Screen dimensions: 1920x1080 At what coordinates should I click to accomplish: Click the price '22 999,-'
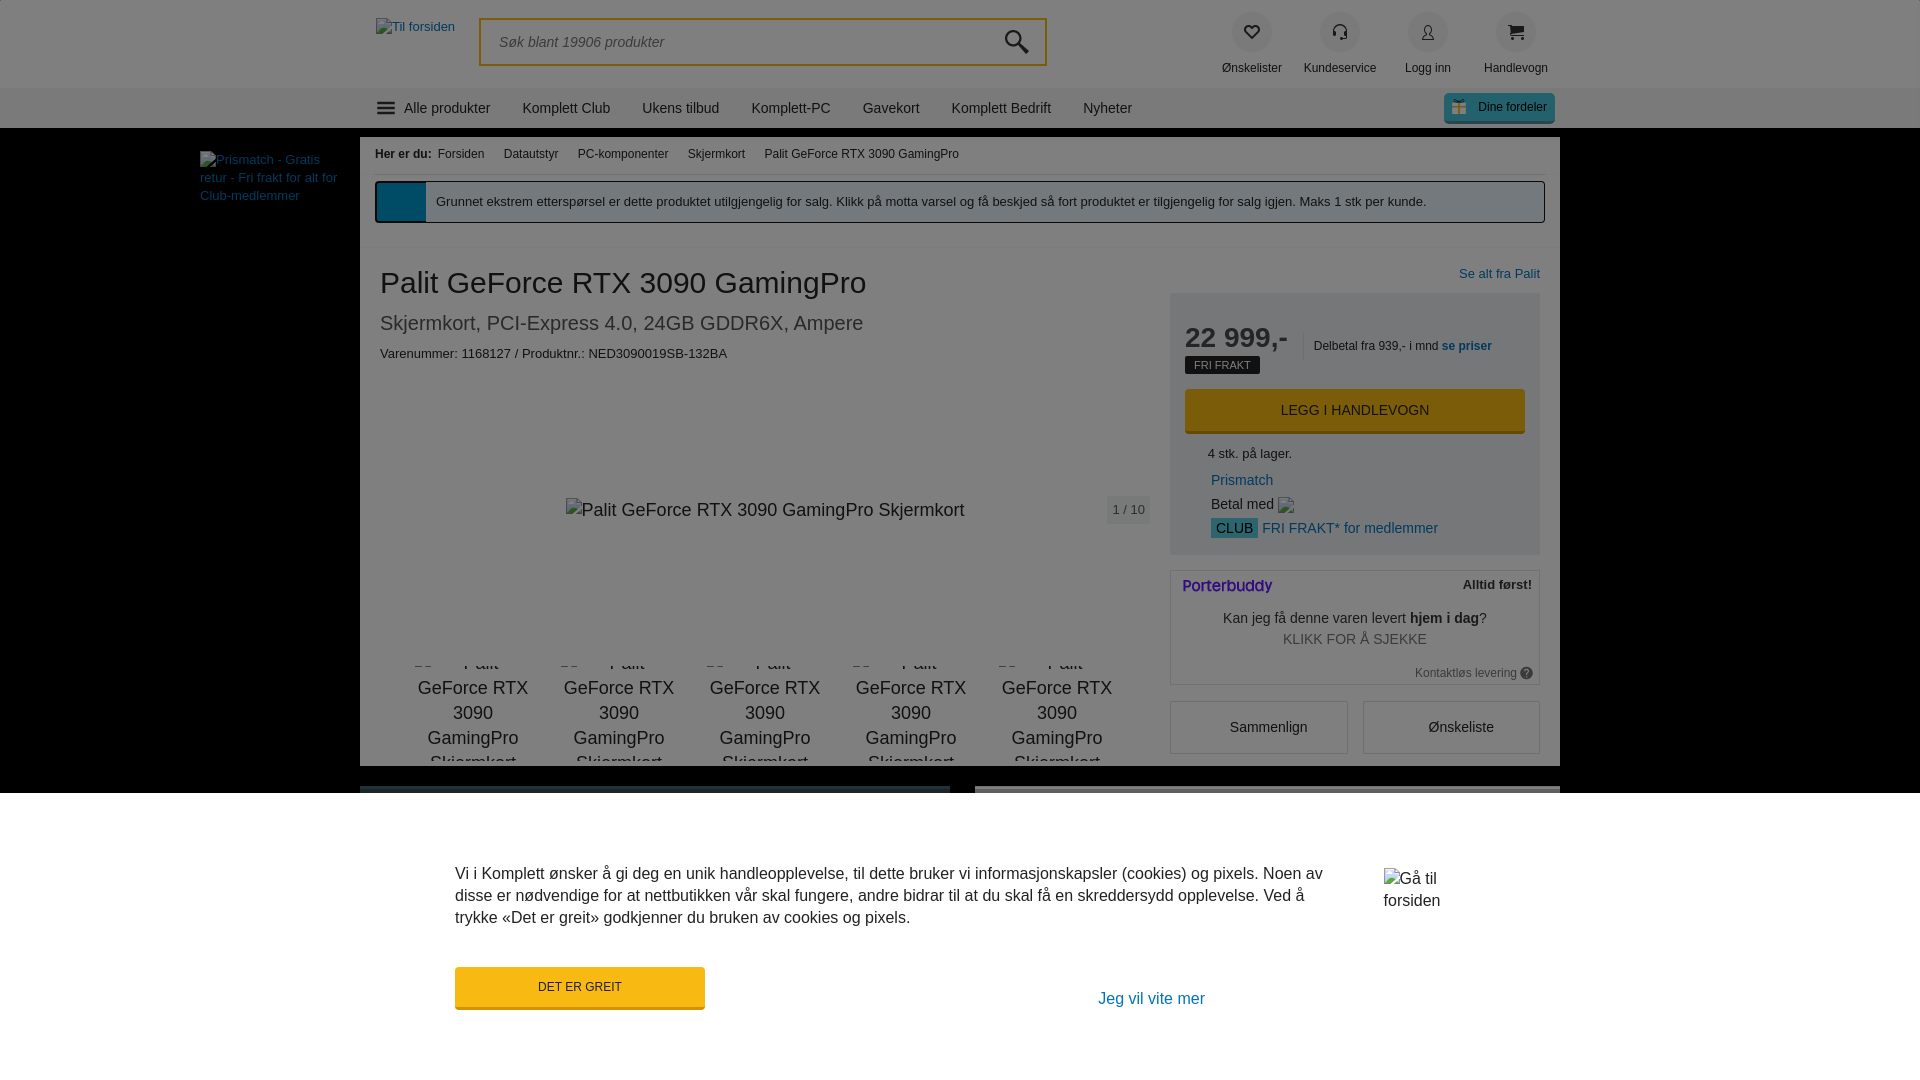click(x=1236, y=338)
